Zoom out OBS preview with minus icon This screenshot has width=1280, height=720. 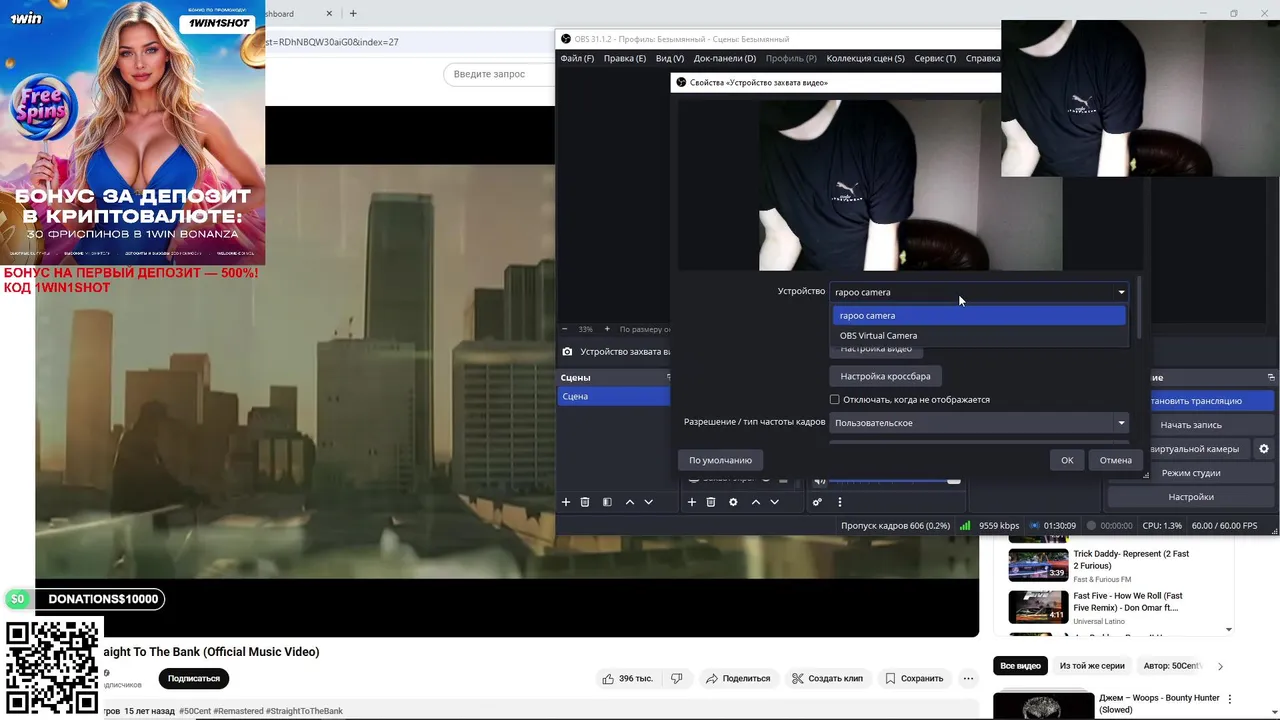564,329
